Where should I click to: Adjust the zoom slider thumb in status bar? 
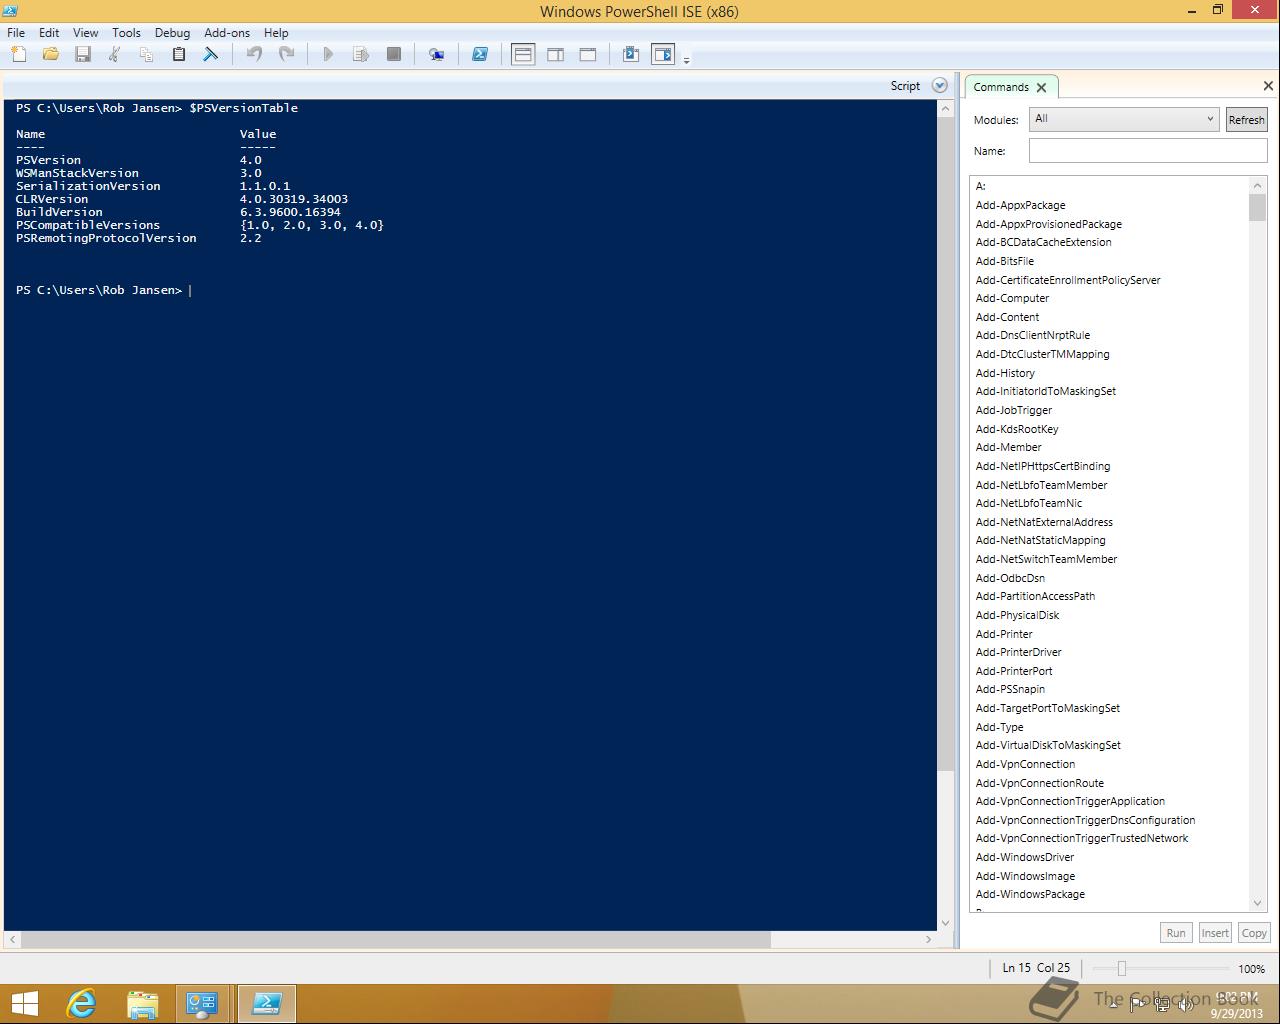pos(1122,968)
